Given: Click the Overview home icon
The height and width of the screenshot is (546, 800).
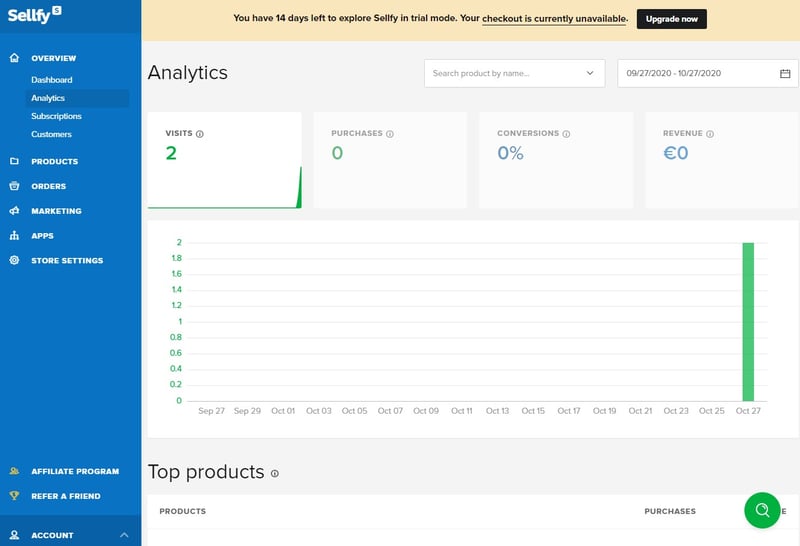Looking at the screenshot, I should coord(14,58).
